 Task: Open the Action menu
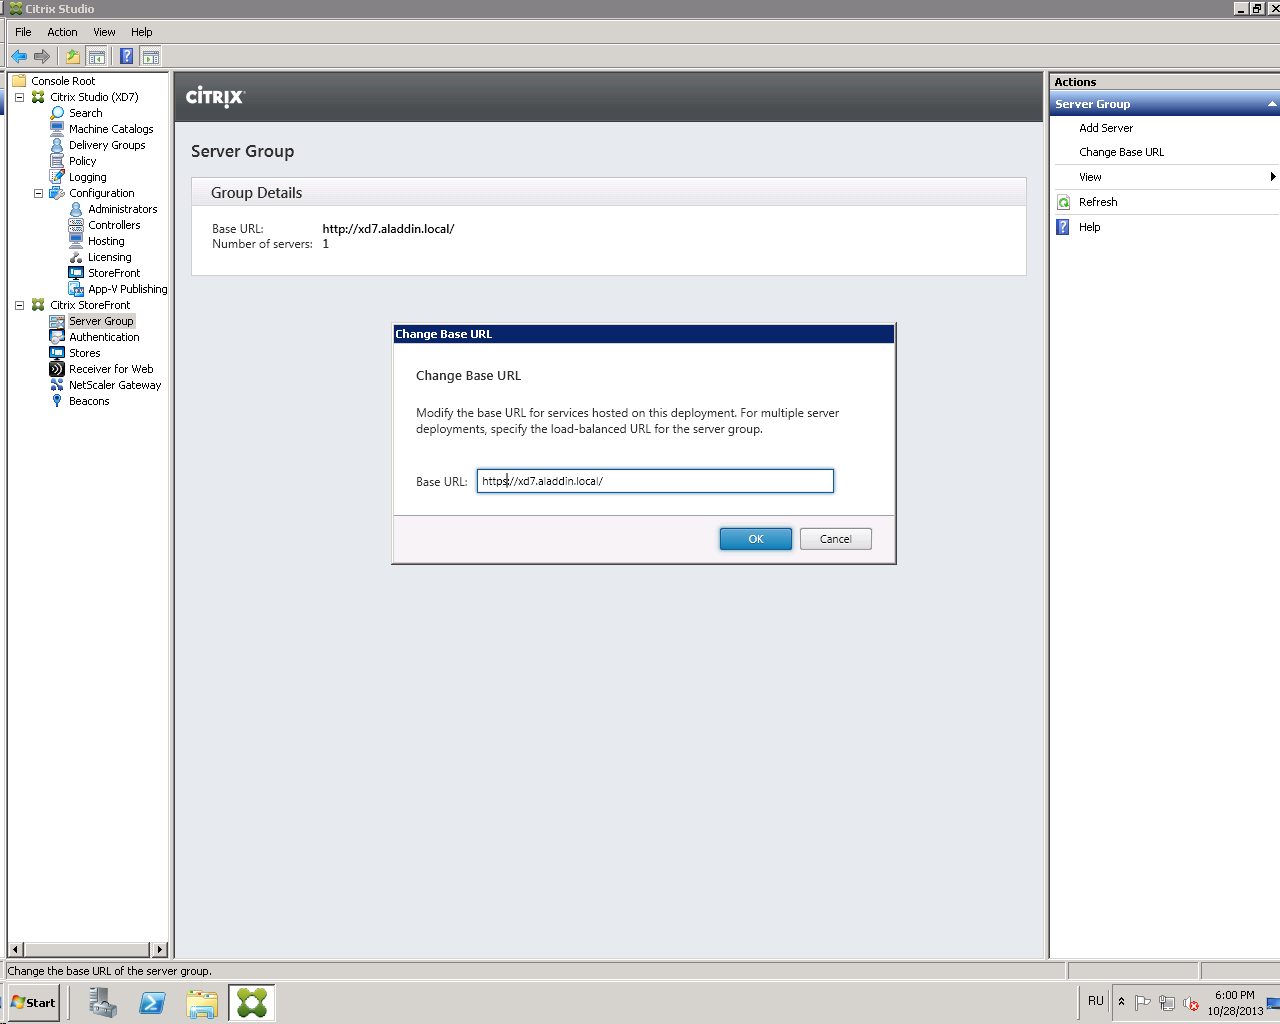click(62, 32)
